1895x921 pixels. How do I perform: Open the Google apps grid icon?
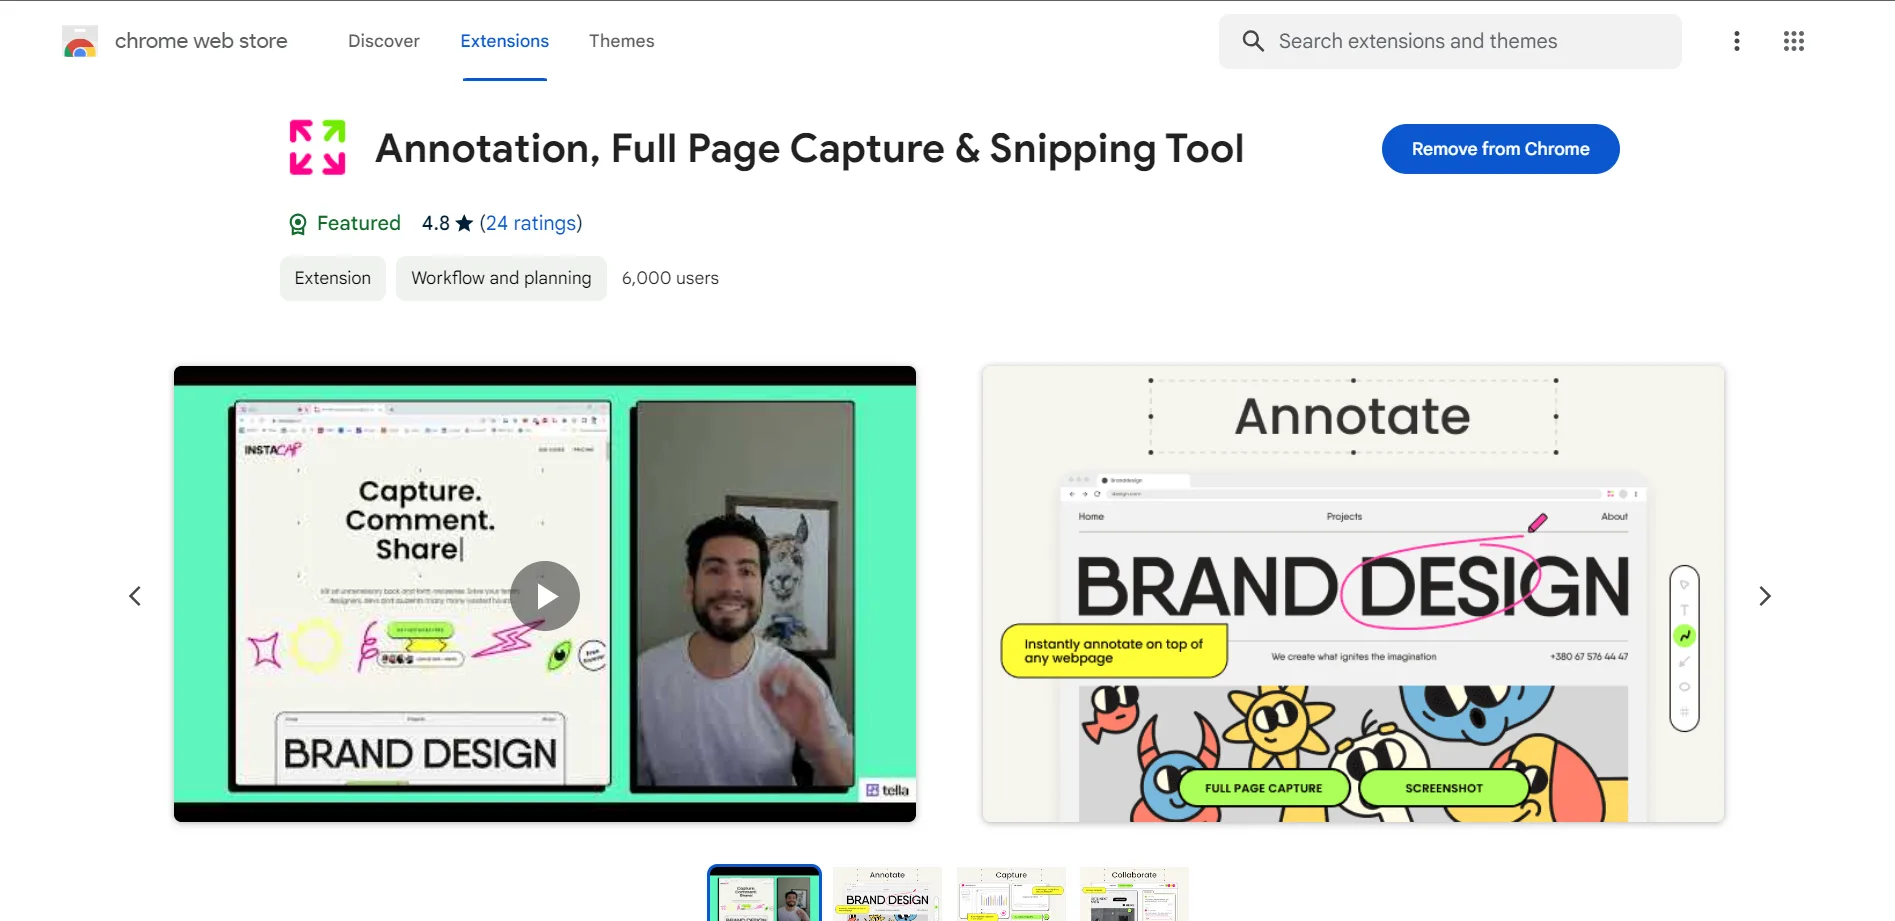tap(1794, 41)
